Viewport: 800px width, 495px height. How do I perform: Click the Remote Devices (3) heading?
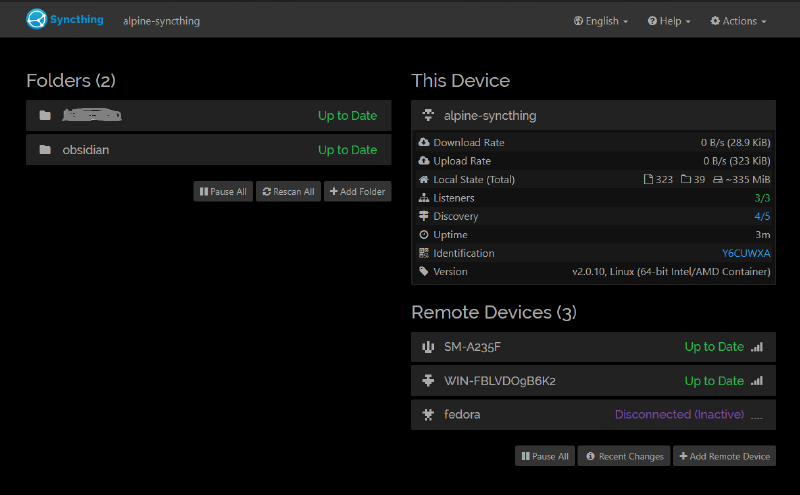pyautogui.click(x=494, y=312)
